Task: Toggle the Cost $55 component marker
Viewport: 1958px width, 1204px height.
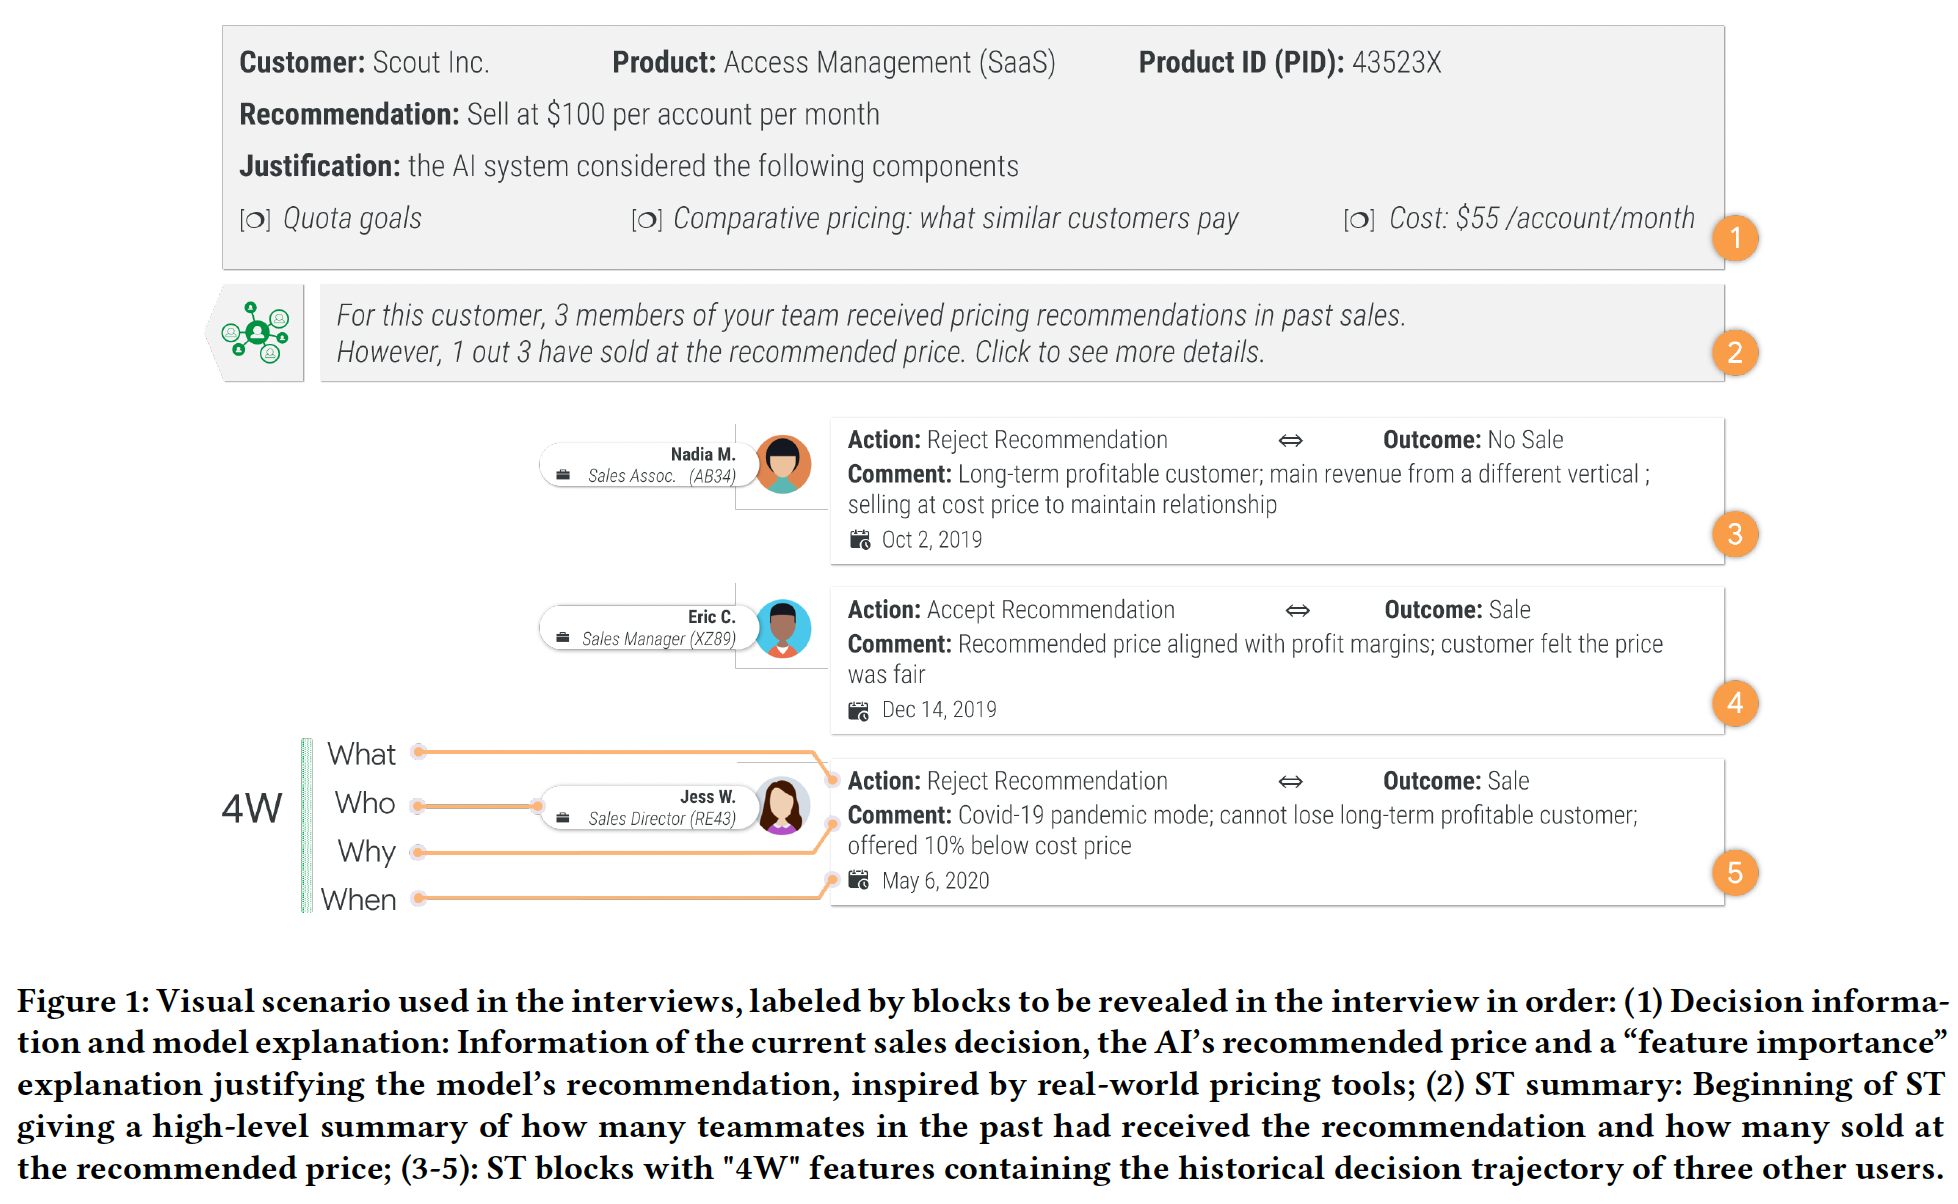Action: coord(1359,220)
